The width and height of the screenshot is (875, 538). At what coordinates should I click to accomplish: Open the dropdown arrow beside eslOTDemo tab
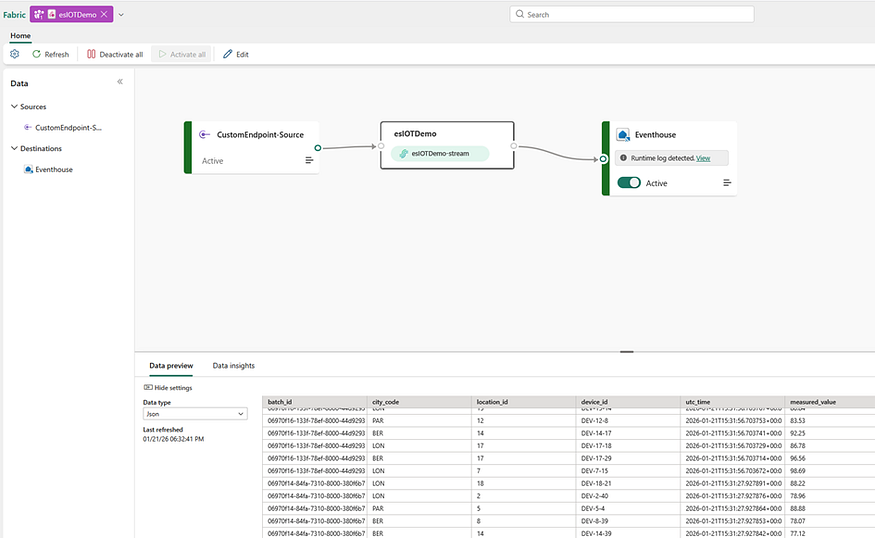point(121,15)
